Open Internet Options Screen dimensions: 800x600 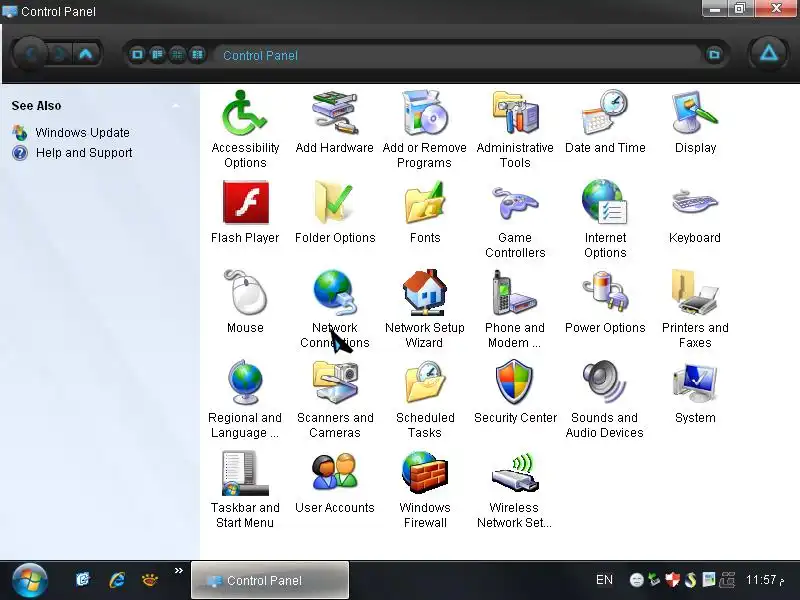point(605,219)
